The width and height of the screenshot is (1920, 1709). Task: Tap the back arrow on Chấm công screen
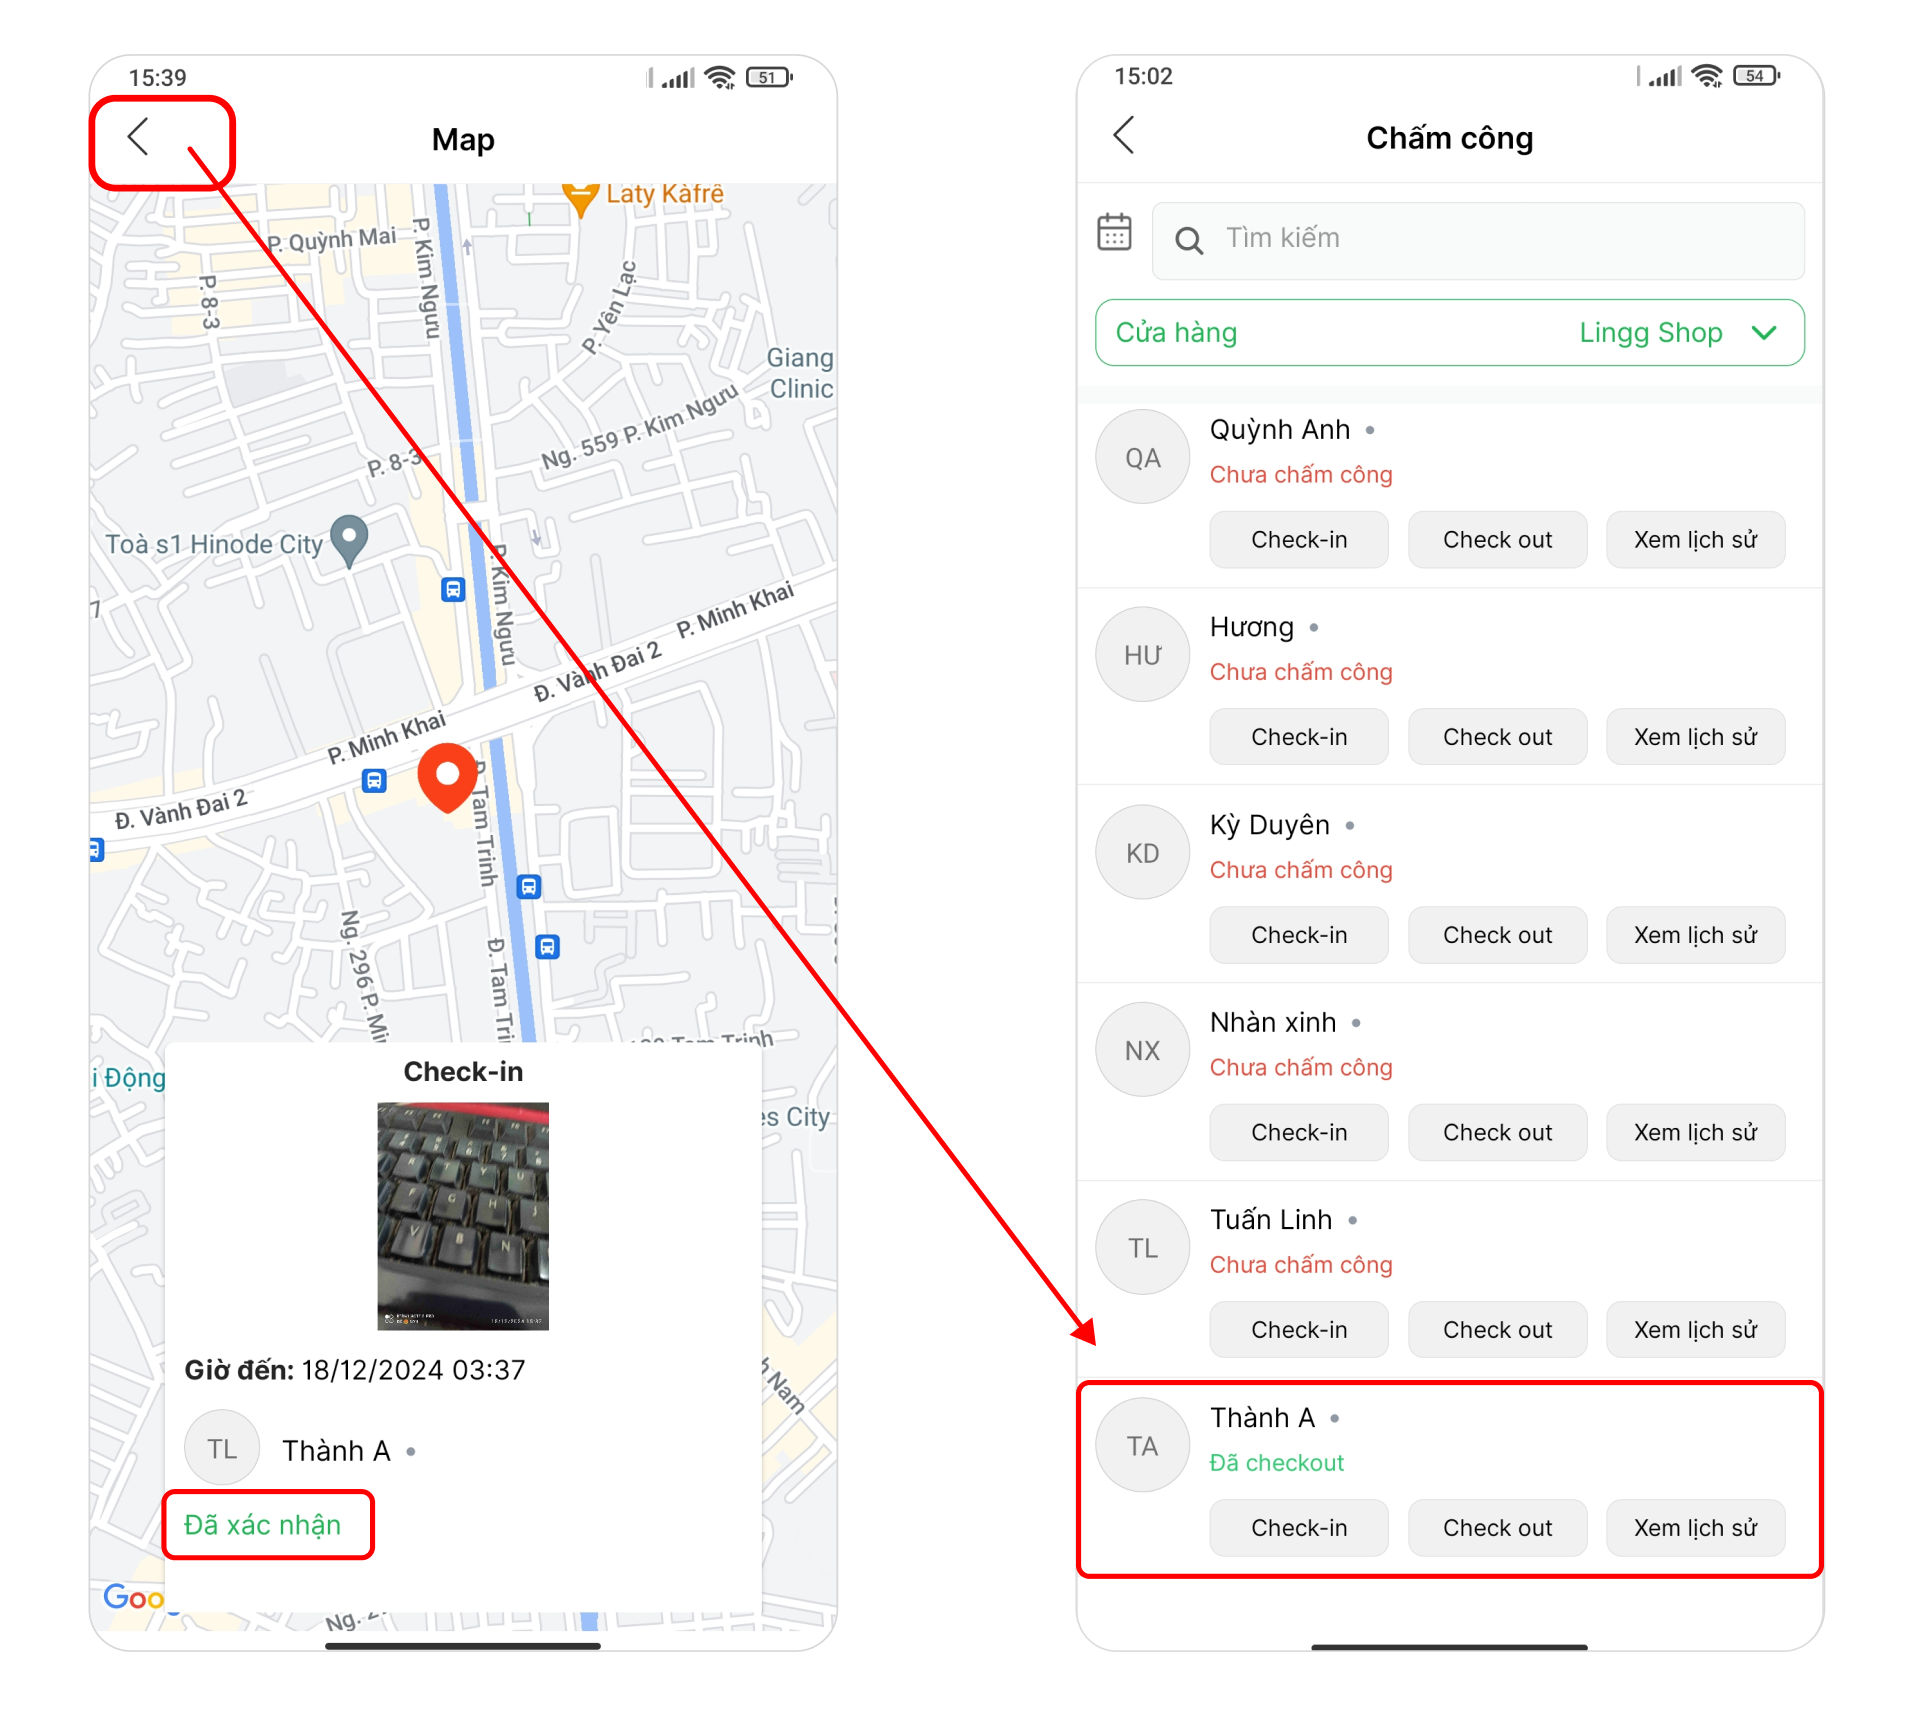1124,135
